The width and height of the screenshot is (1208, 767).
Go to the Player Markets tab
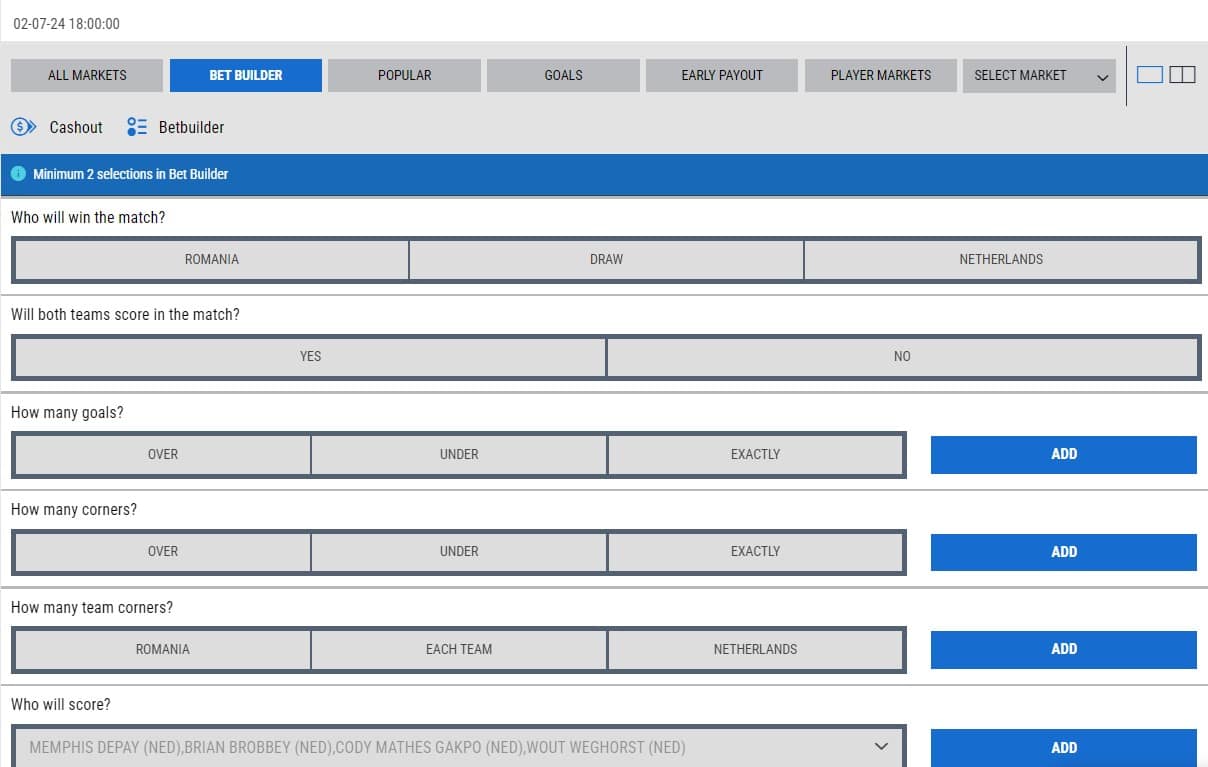pyautogui.click(x=880, y=76)
